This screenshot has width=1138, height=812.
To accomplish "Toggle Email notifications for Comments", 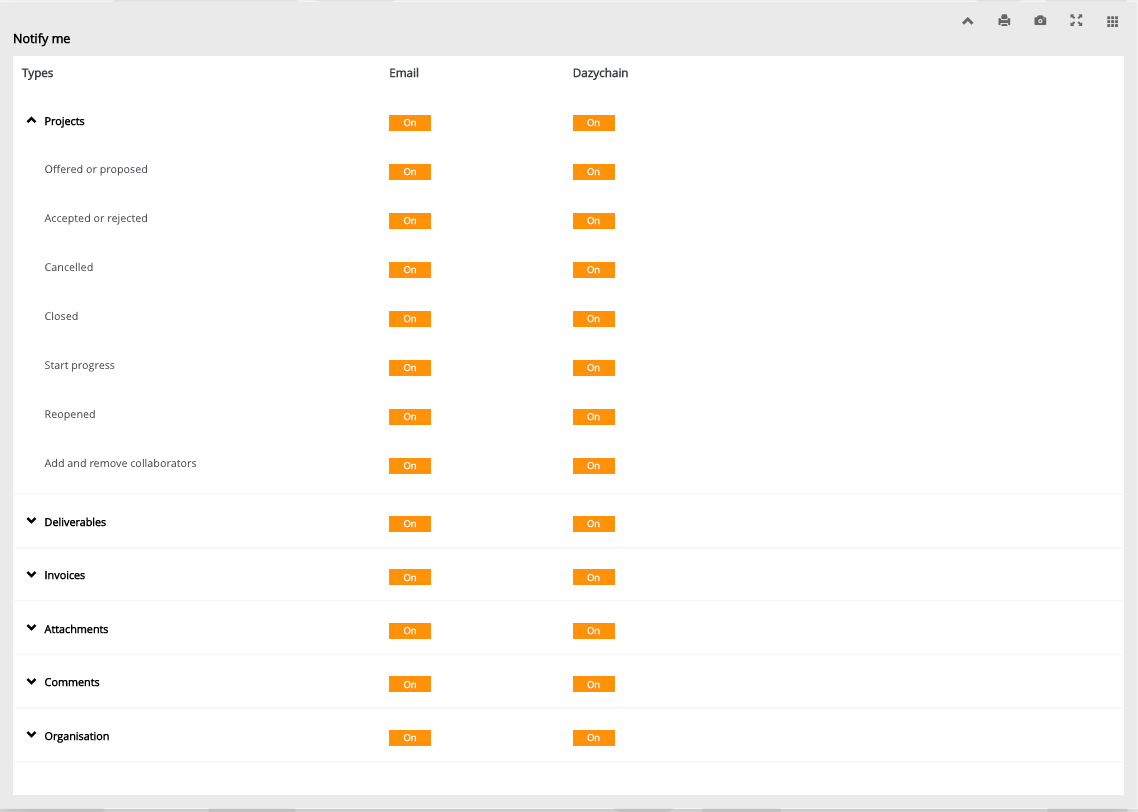I will (410, 684).
